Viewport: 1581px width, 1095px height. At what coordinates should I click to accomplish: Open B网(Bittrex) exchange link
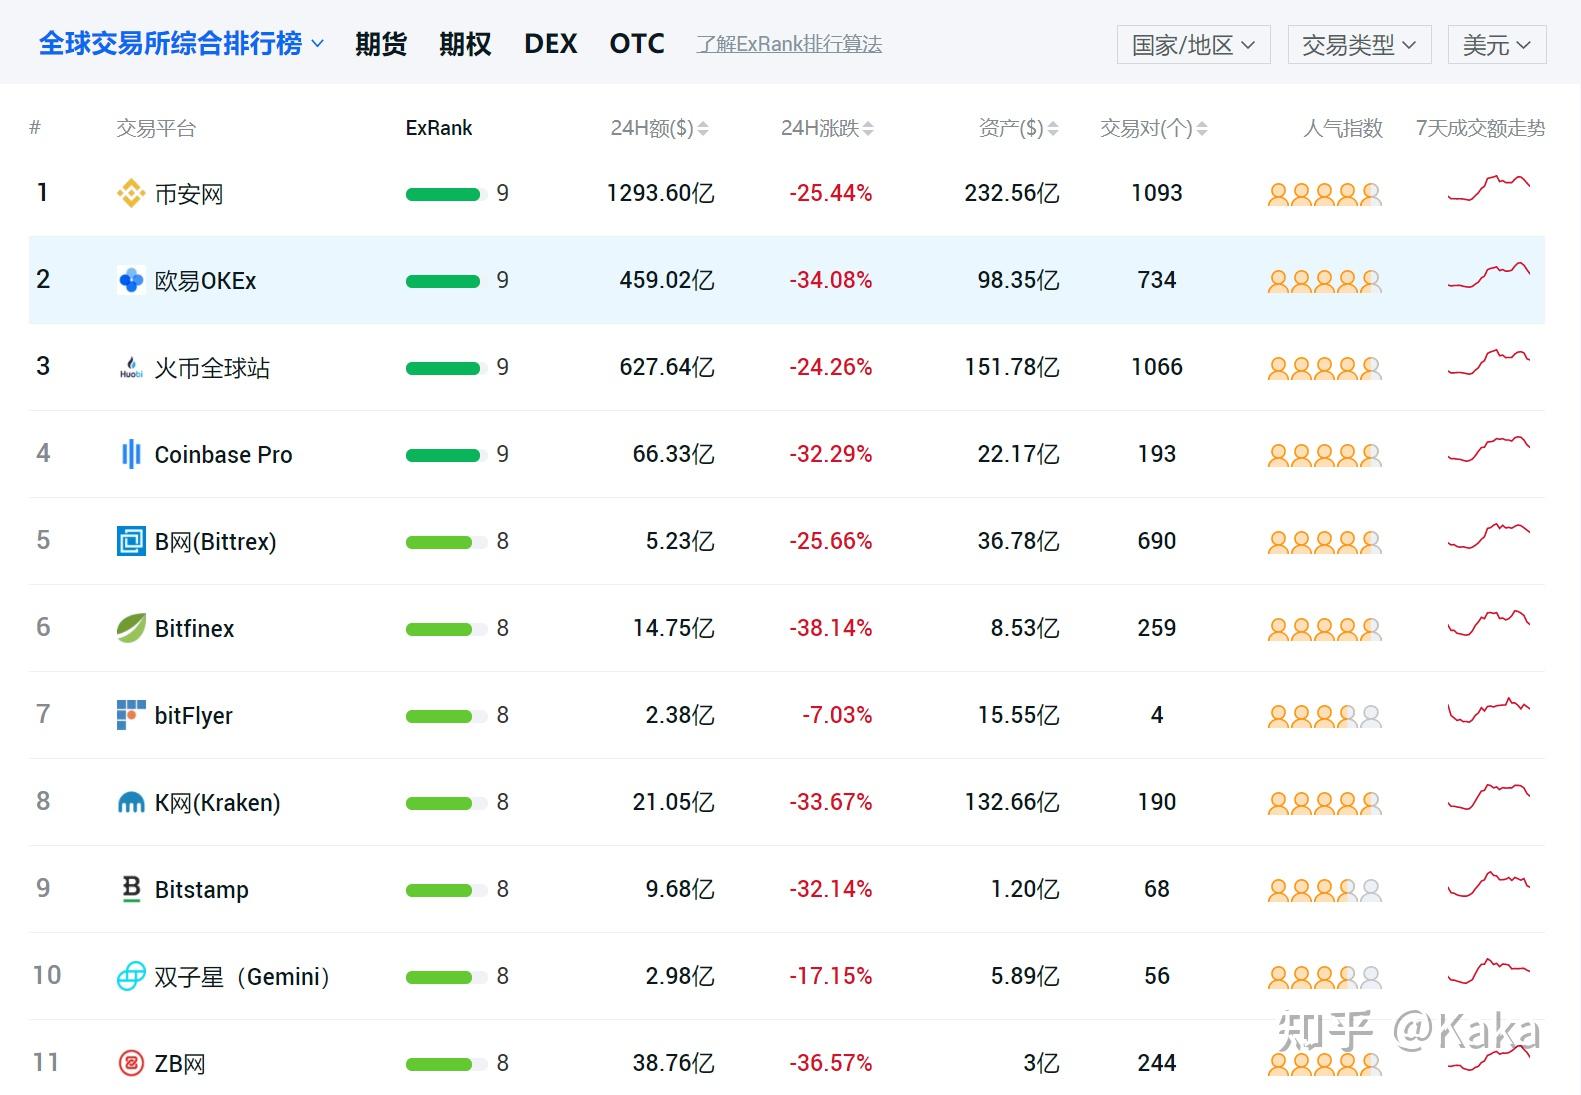[x=215, y=542]
